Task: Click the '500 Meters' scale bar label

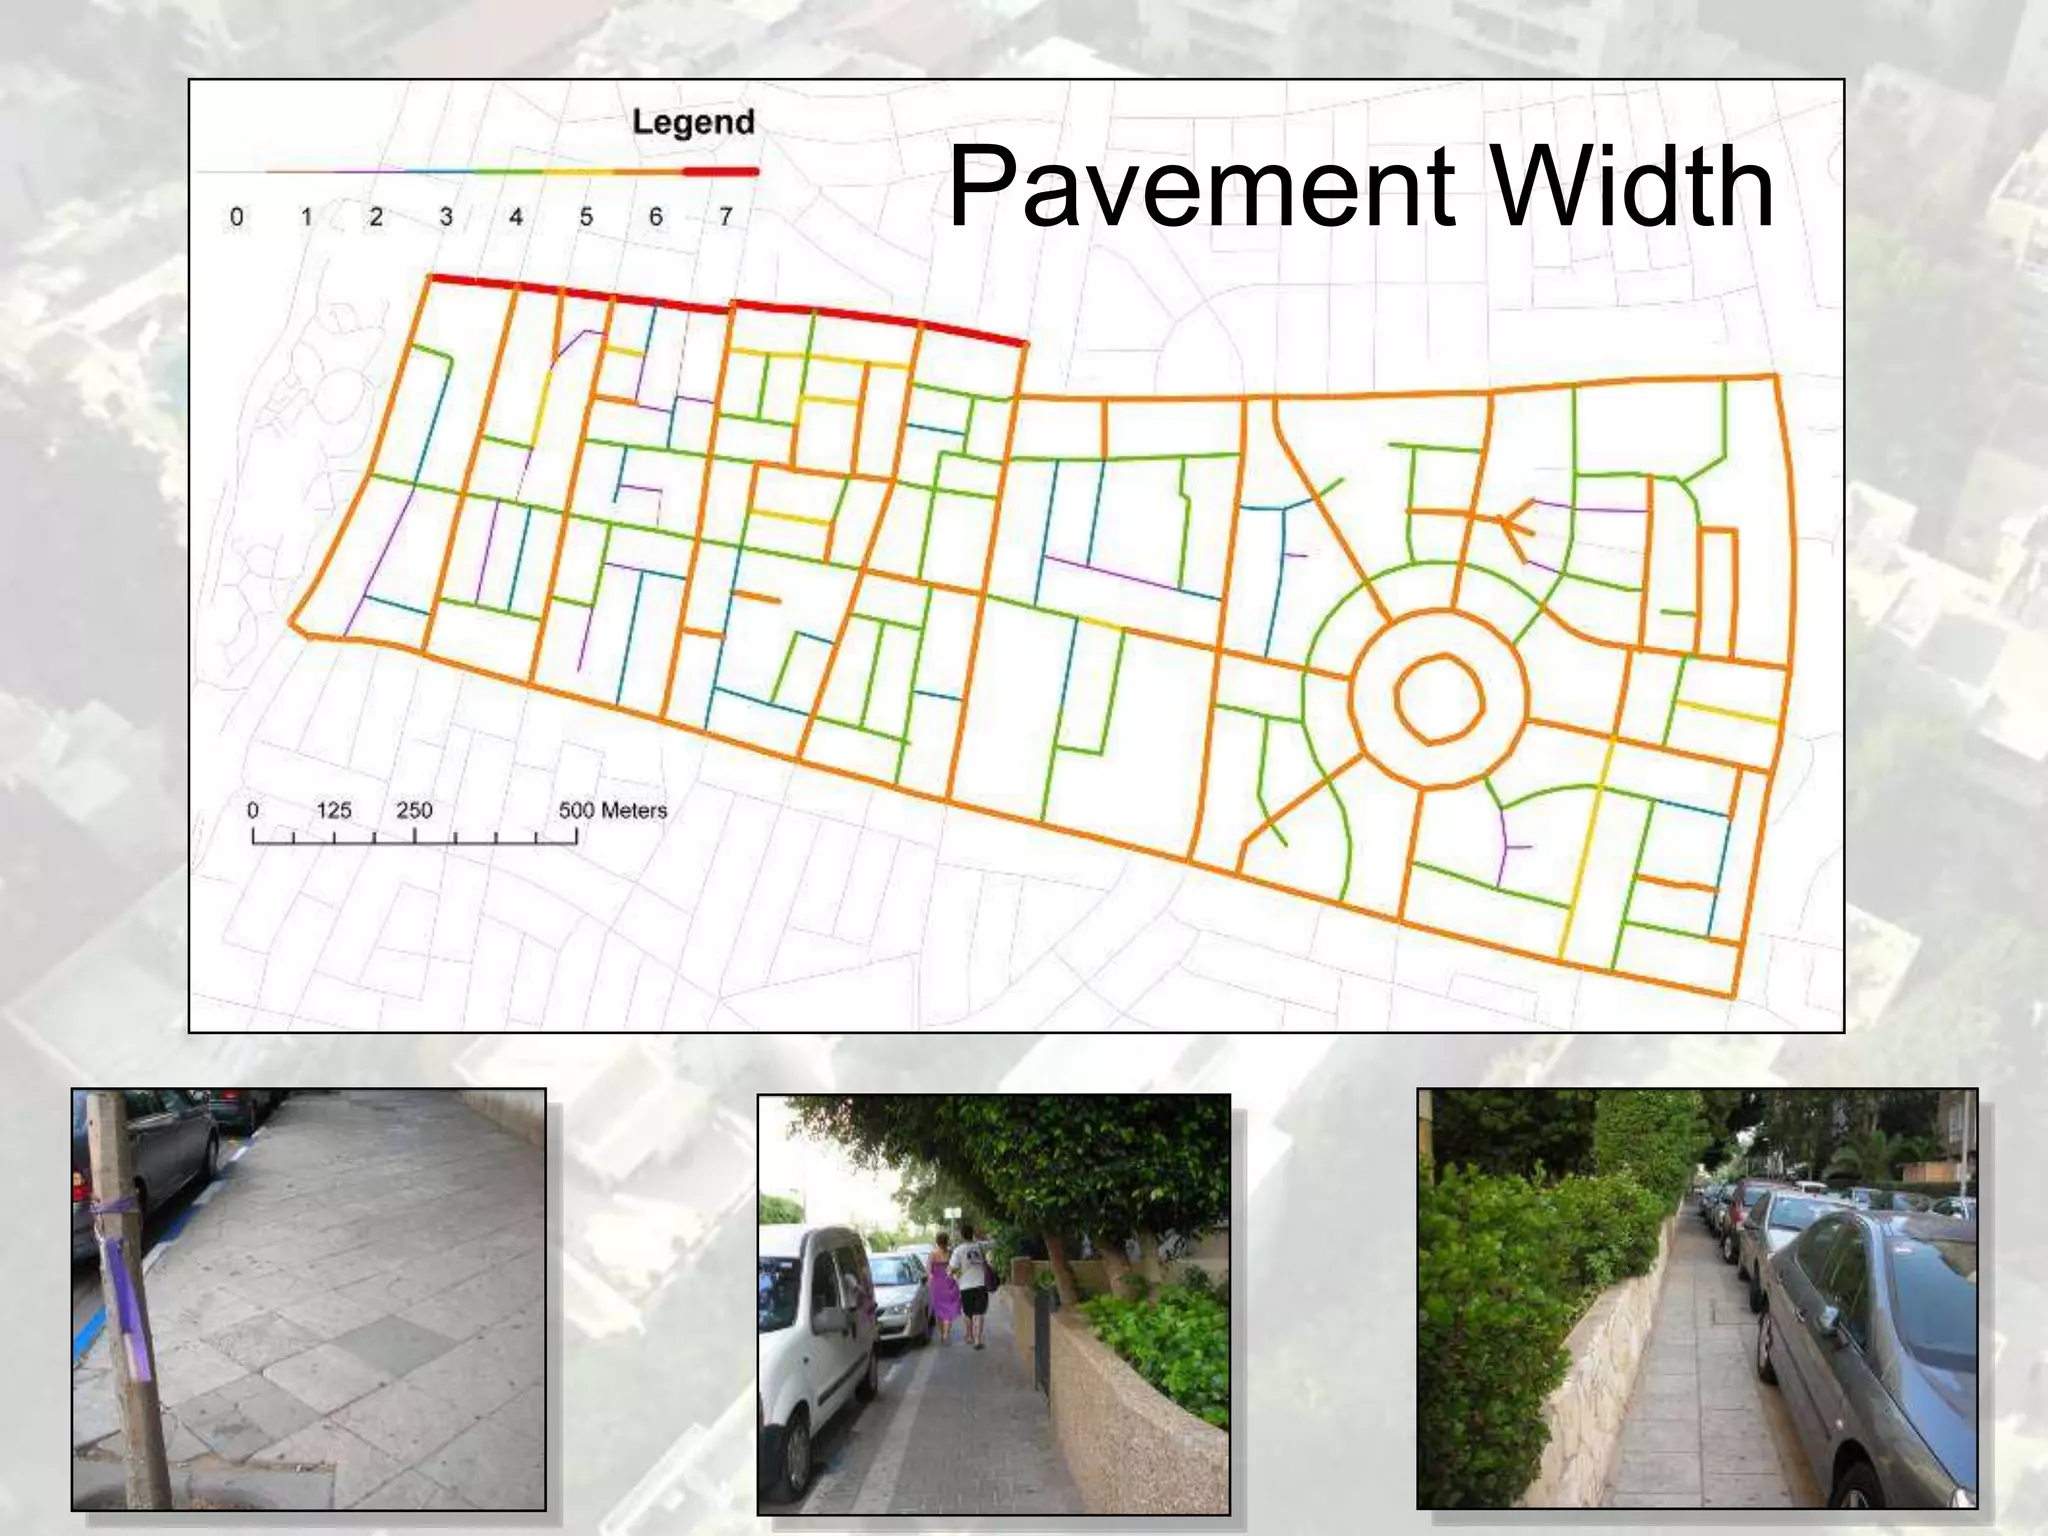Action: [612, 810]
